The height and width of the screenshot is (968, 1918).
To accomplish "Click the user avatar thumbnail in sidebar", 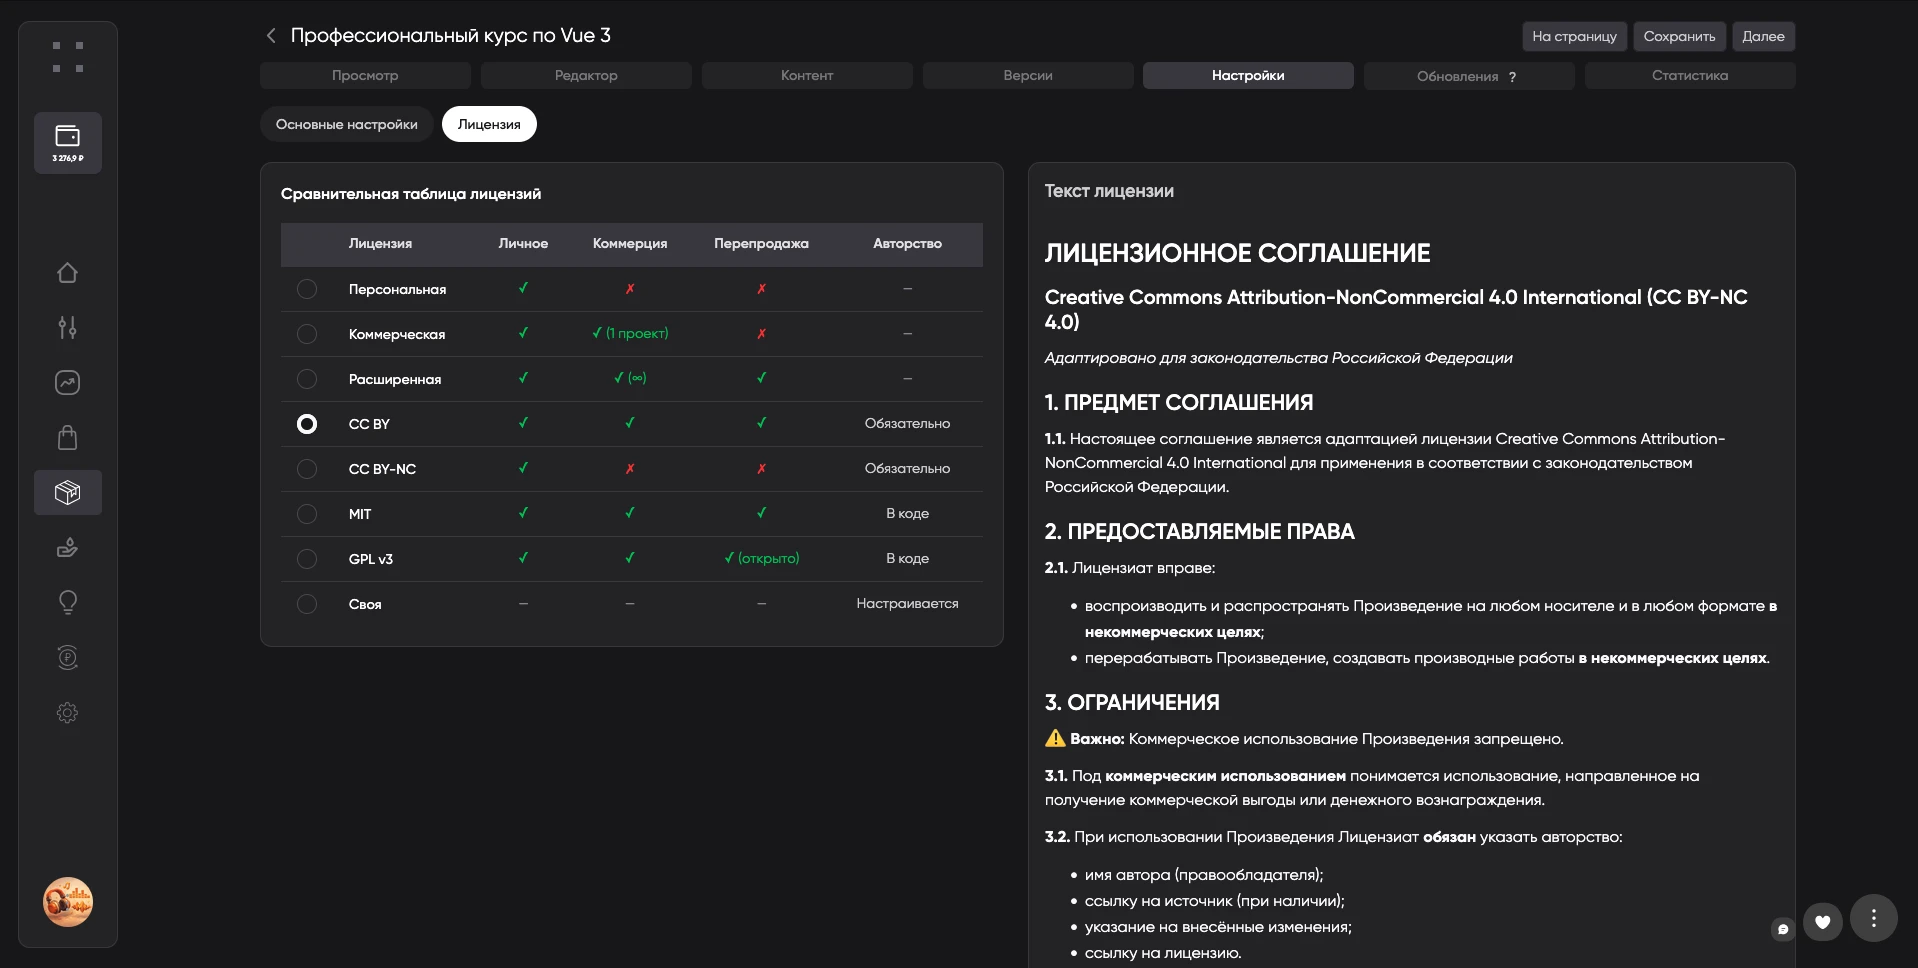I will 67,902.
